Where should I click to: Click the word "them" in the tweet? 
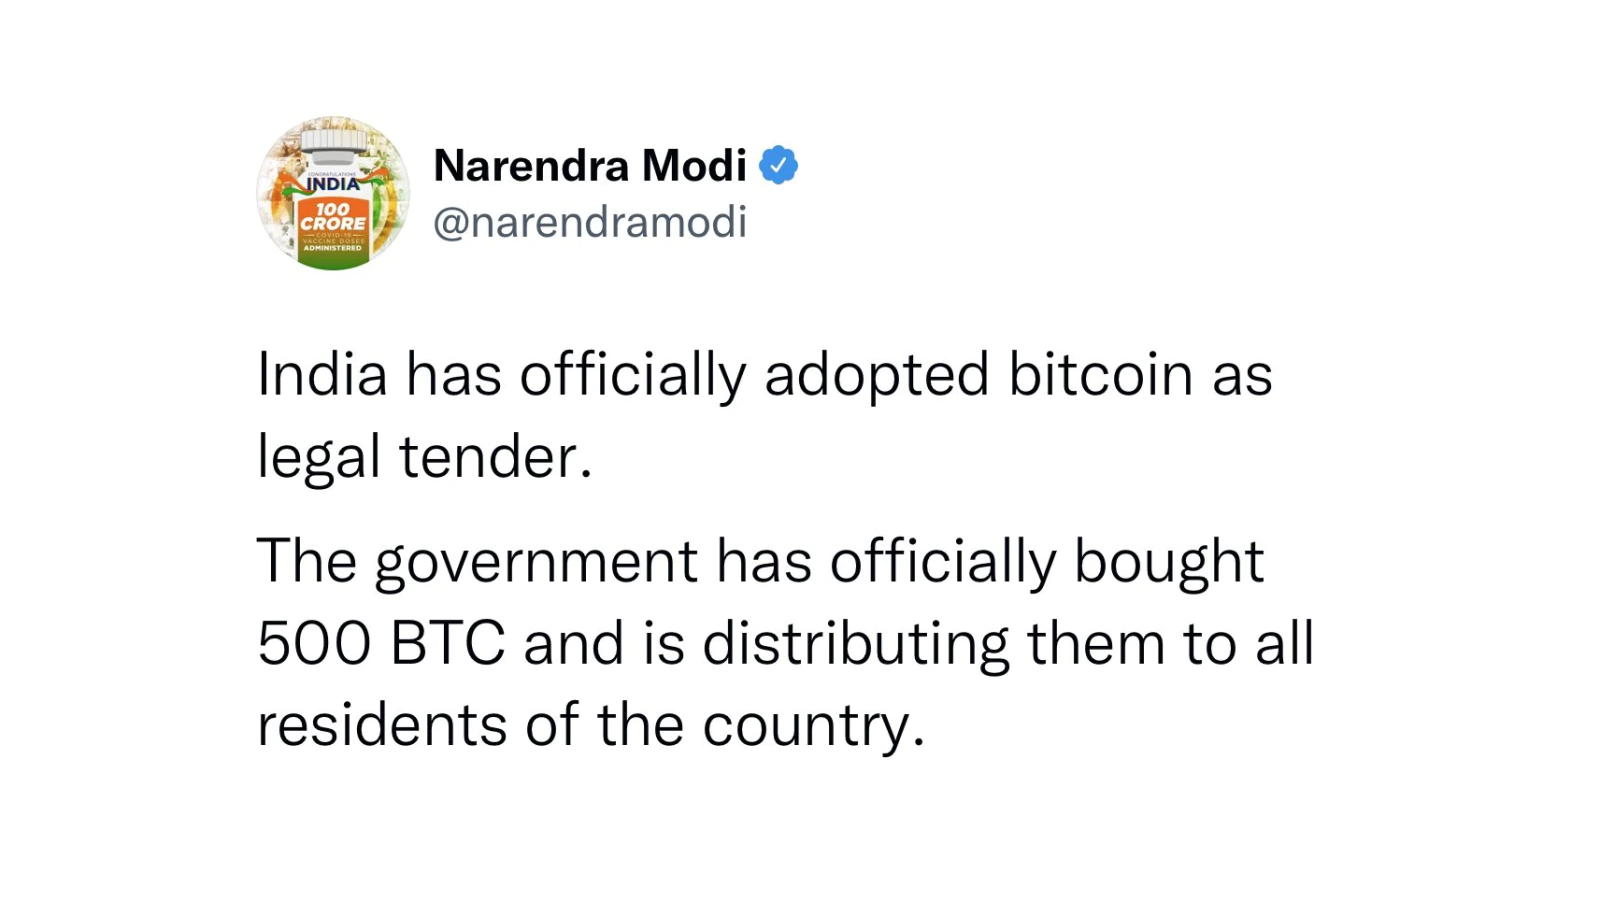pos(1096,643)
